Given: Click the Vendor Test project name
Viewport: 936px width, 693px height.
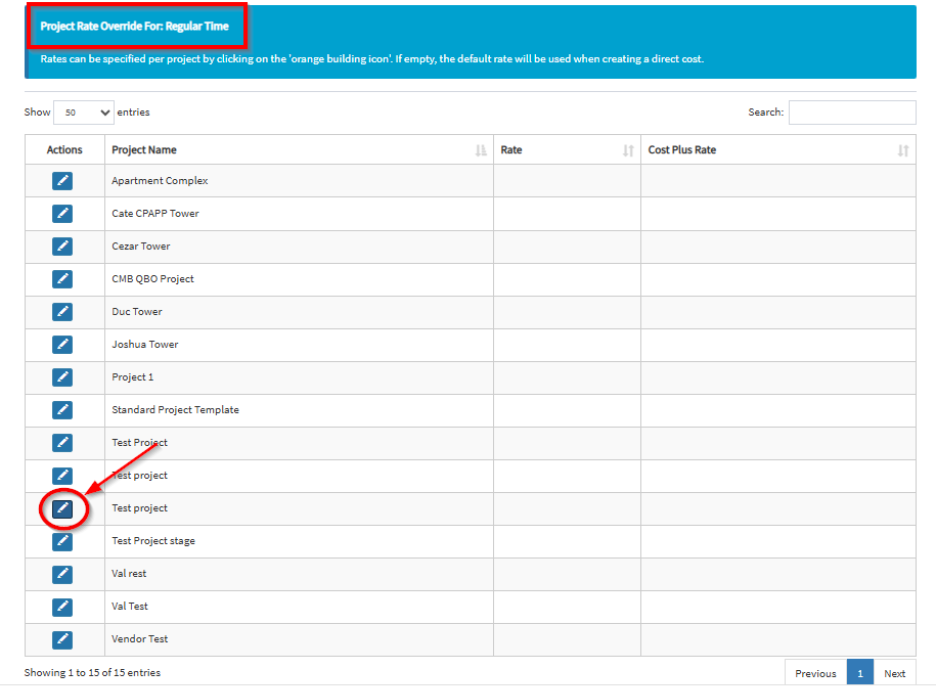Looking at the screenshot, I should tap(140, 639).
